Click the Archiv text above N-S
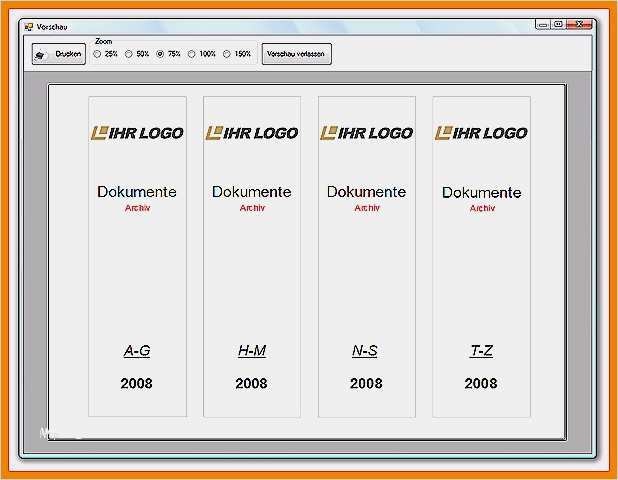 click(367, 208)
